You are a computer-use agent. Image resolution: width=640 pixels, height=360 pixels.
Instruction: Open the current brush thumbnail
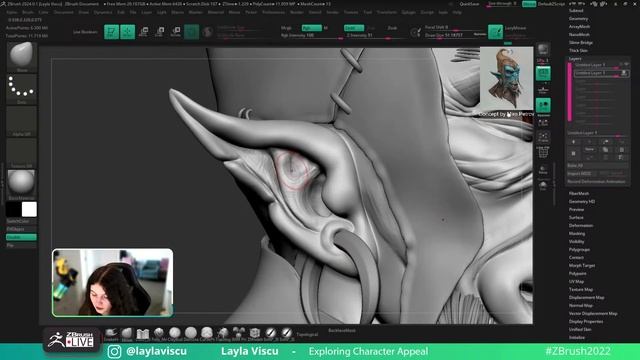pos(22,57)
